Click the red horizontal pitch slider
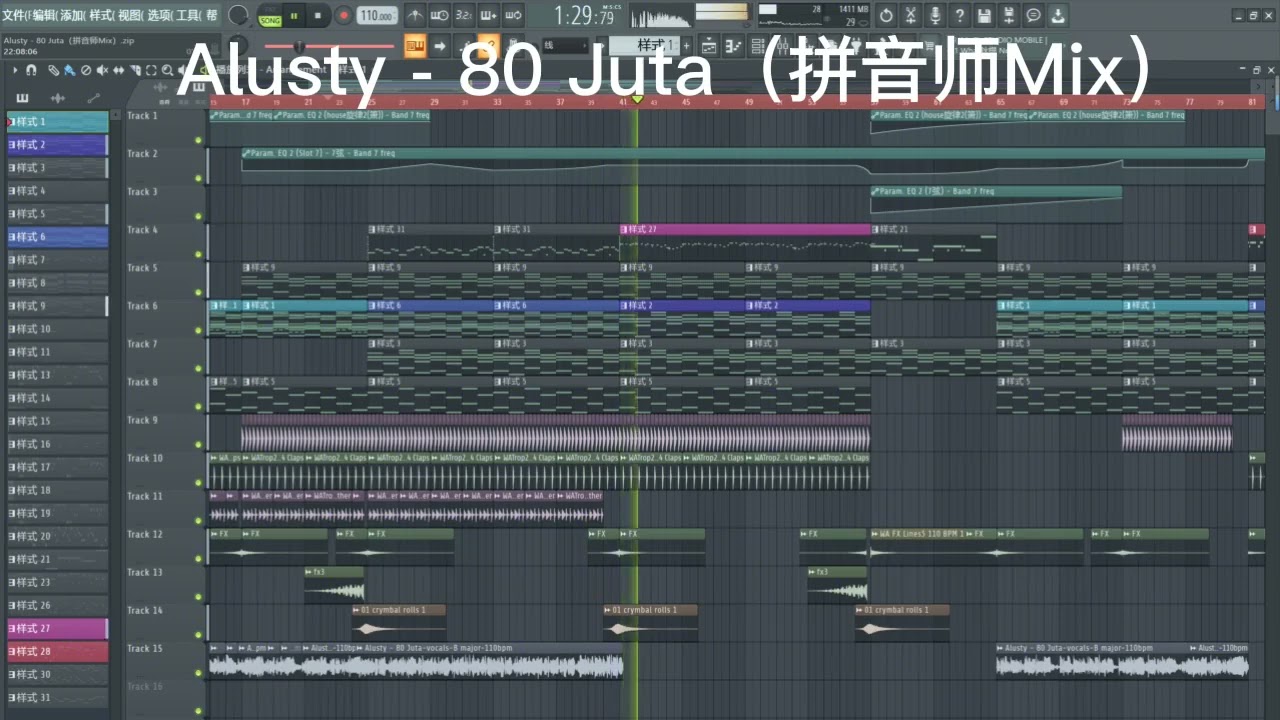 [x=329, y=46]
